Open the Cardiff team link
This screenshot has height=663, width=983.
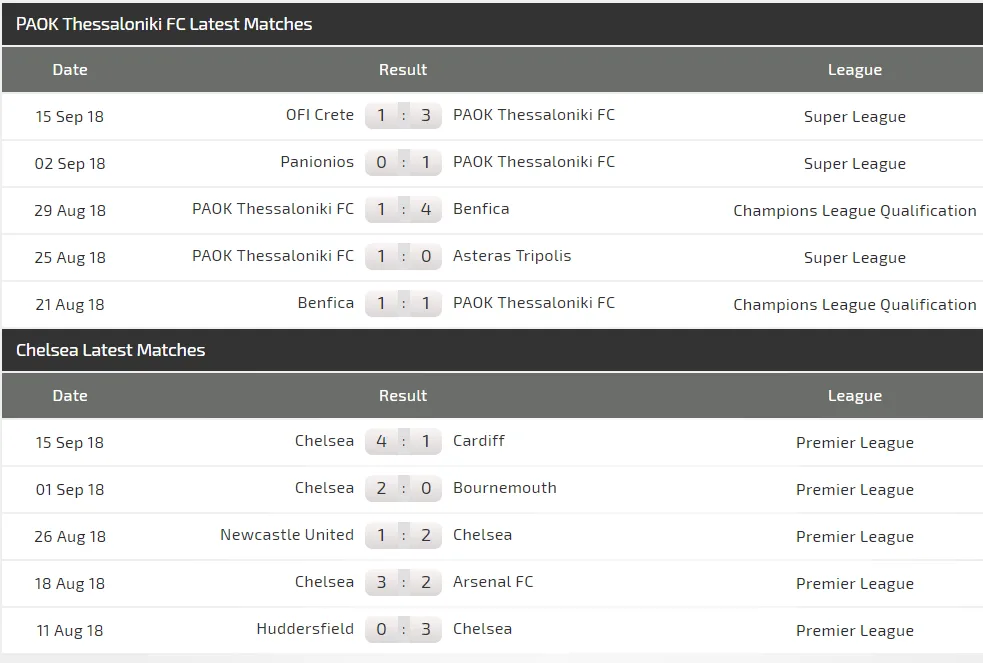tap(479, 441)
